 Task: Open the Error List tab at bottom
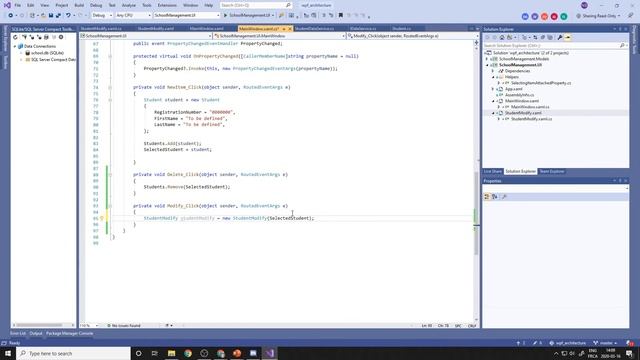pyautogui.click(x=18, y=333)
